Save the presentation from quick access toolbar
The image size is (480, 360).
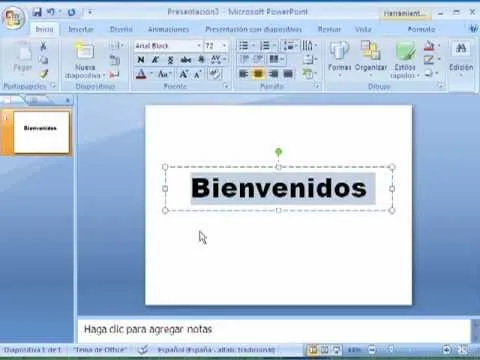tap(37, 12)
